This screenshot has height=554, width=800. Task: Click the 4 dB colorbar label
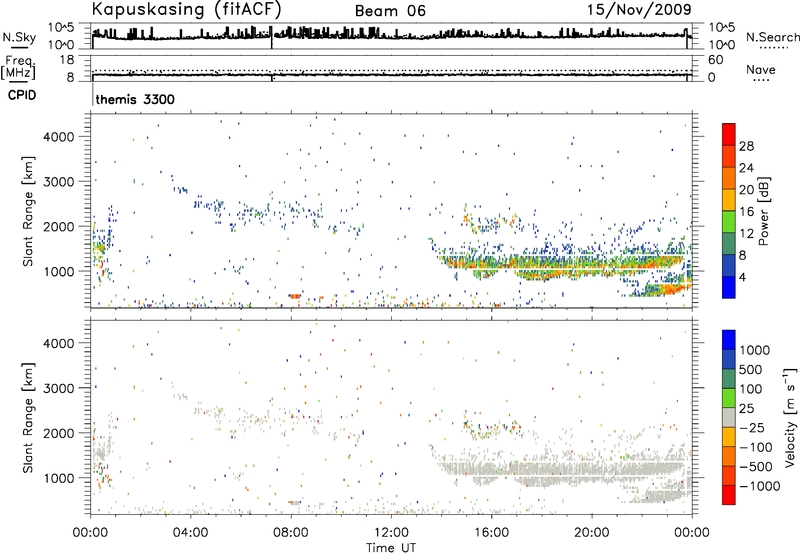(x=743, y=277)
